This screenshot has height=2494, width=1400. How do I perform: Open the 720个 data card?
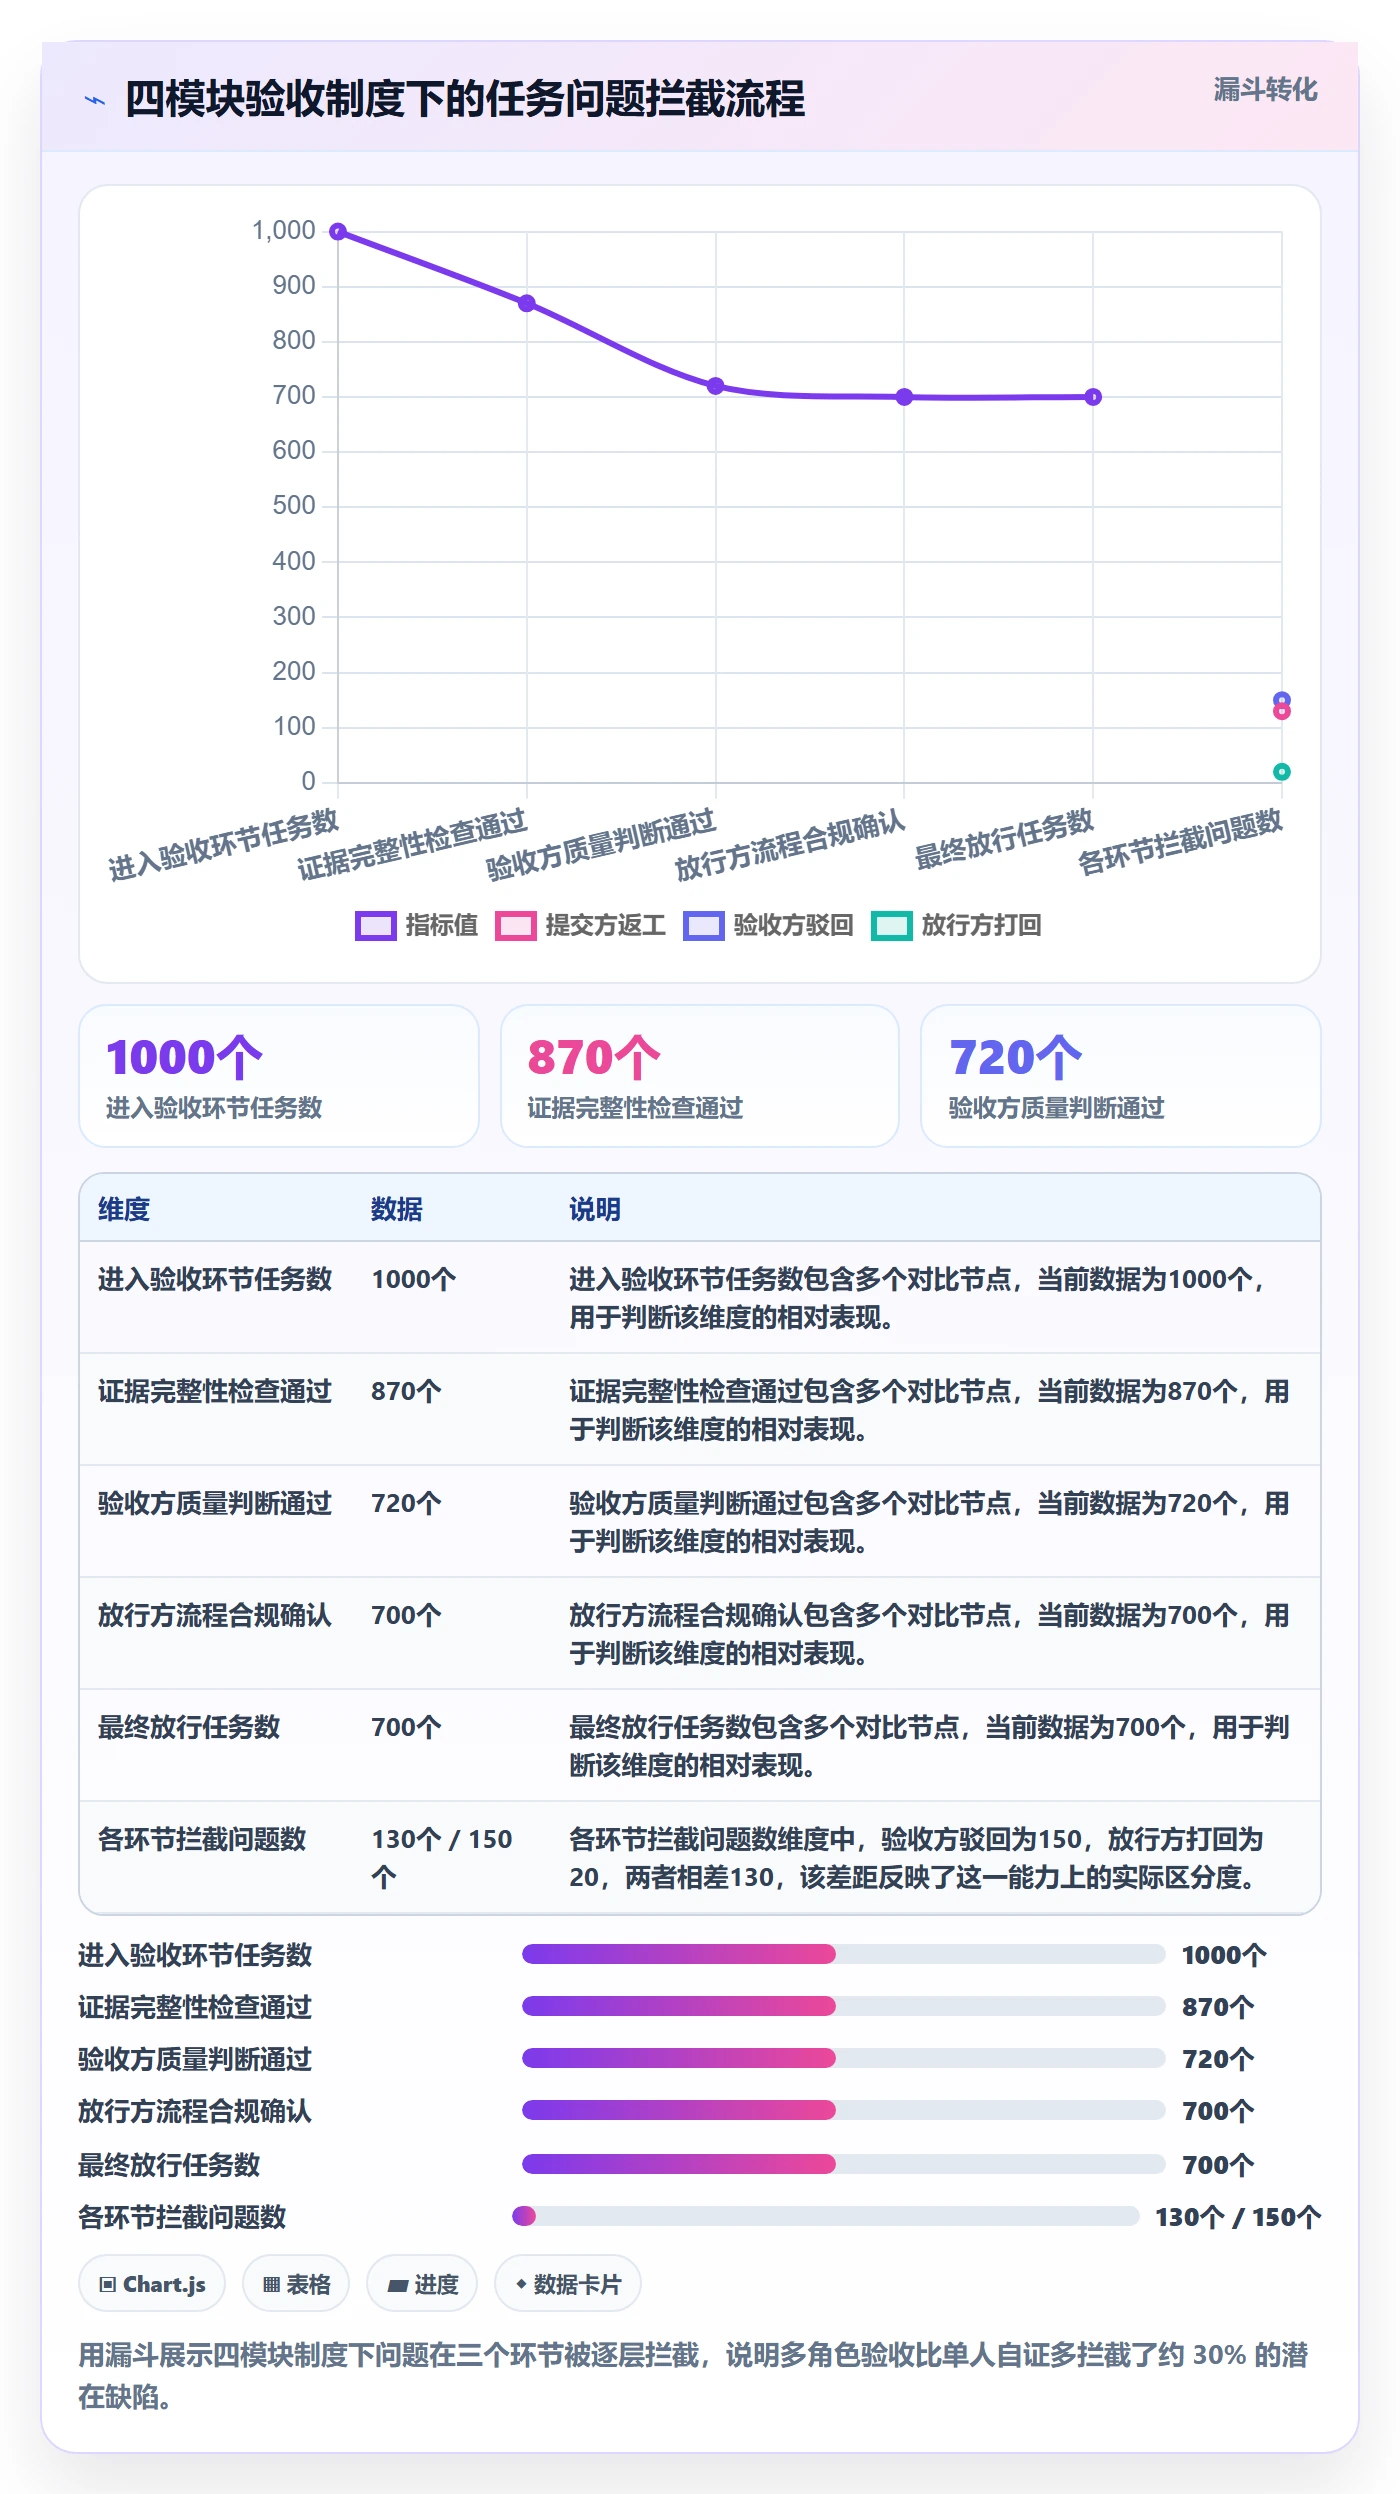coord(1121,1076)
